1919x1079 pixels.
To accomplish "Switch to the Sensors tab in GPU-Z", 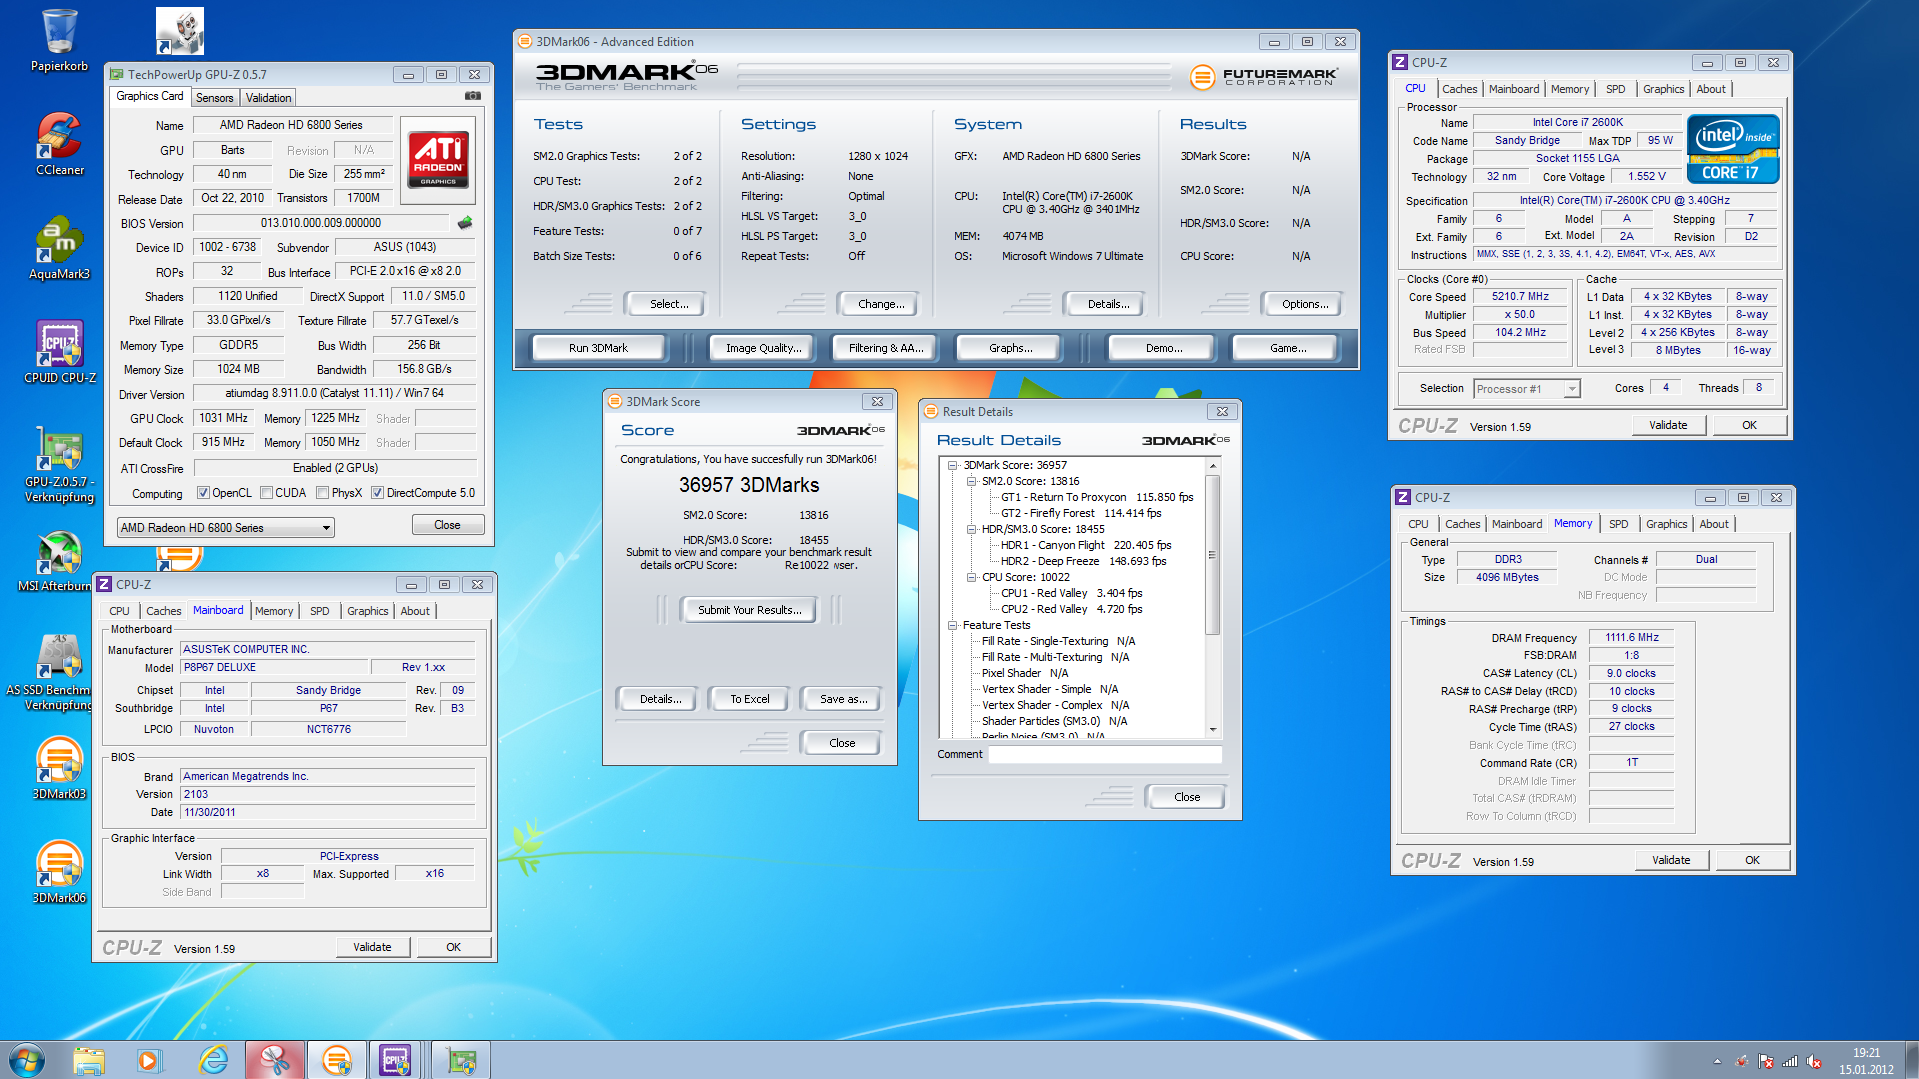I will point(215,98).
